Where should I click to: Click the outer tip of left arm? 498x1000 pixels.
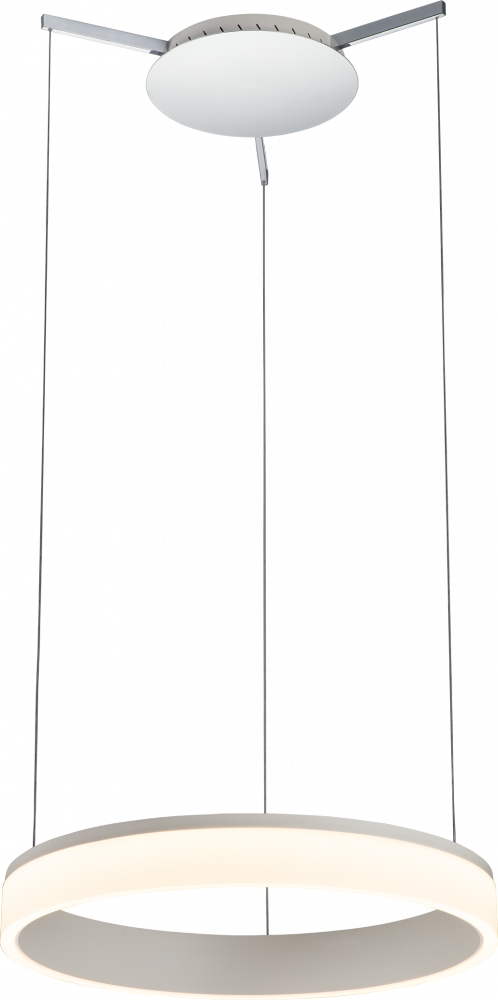(46, 22)
